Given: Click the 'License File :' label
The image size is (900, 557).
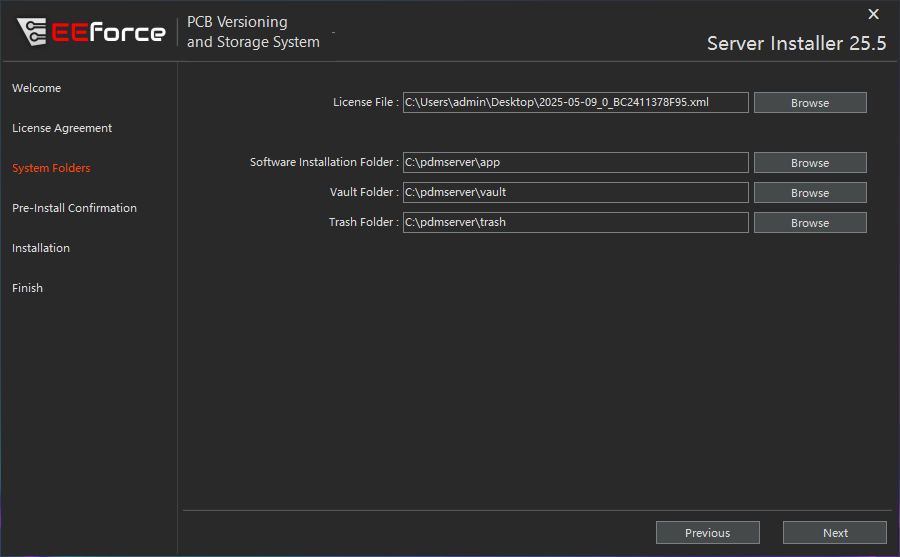Looking at the screenshot, I should tap(366, 102).
